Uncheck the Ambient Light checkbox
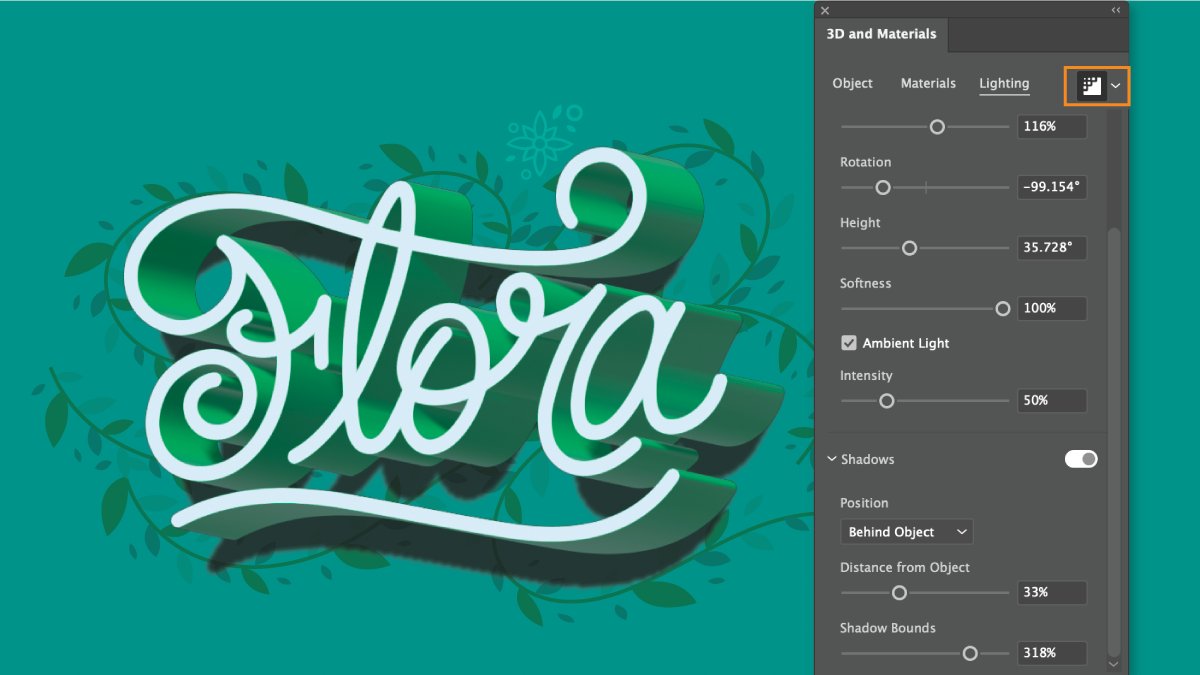This screenshot has width=1200, height=675. pyautogui.click(x=849, y=343)
